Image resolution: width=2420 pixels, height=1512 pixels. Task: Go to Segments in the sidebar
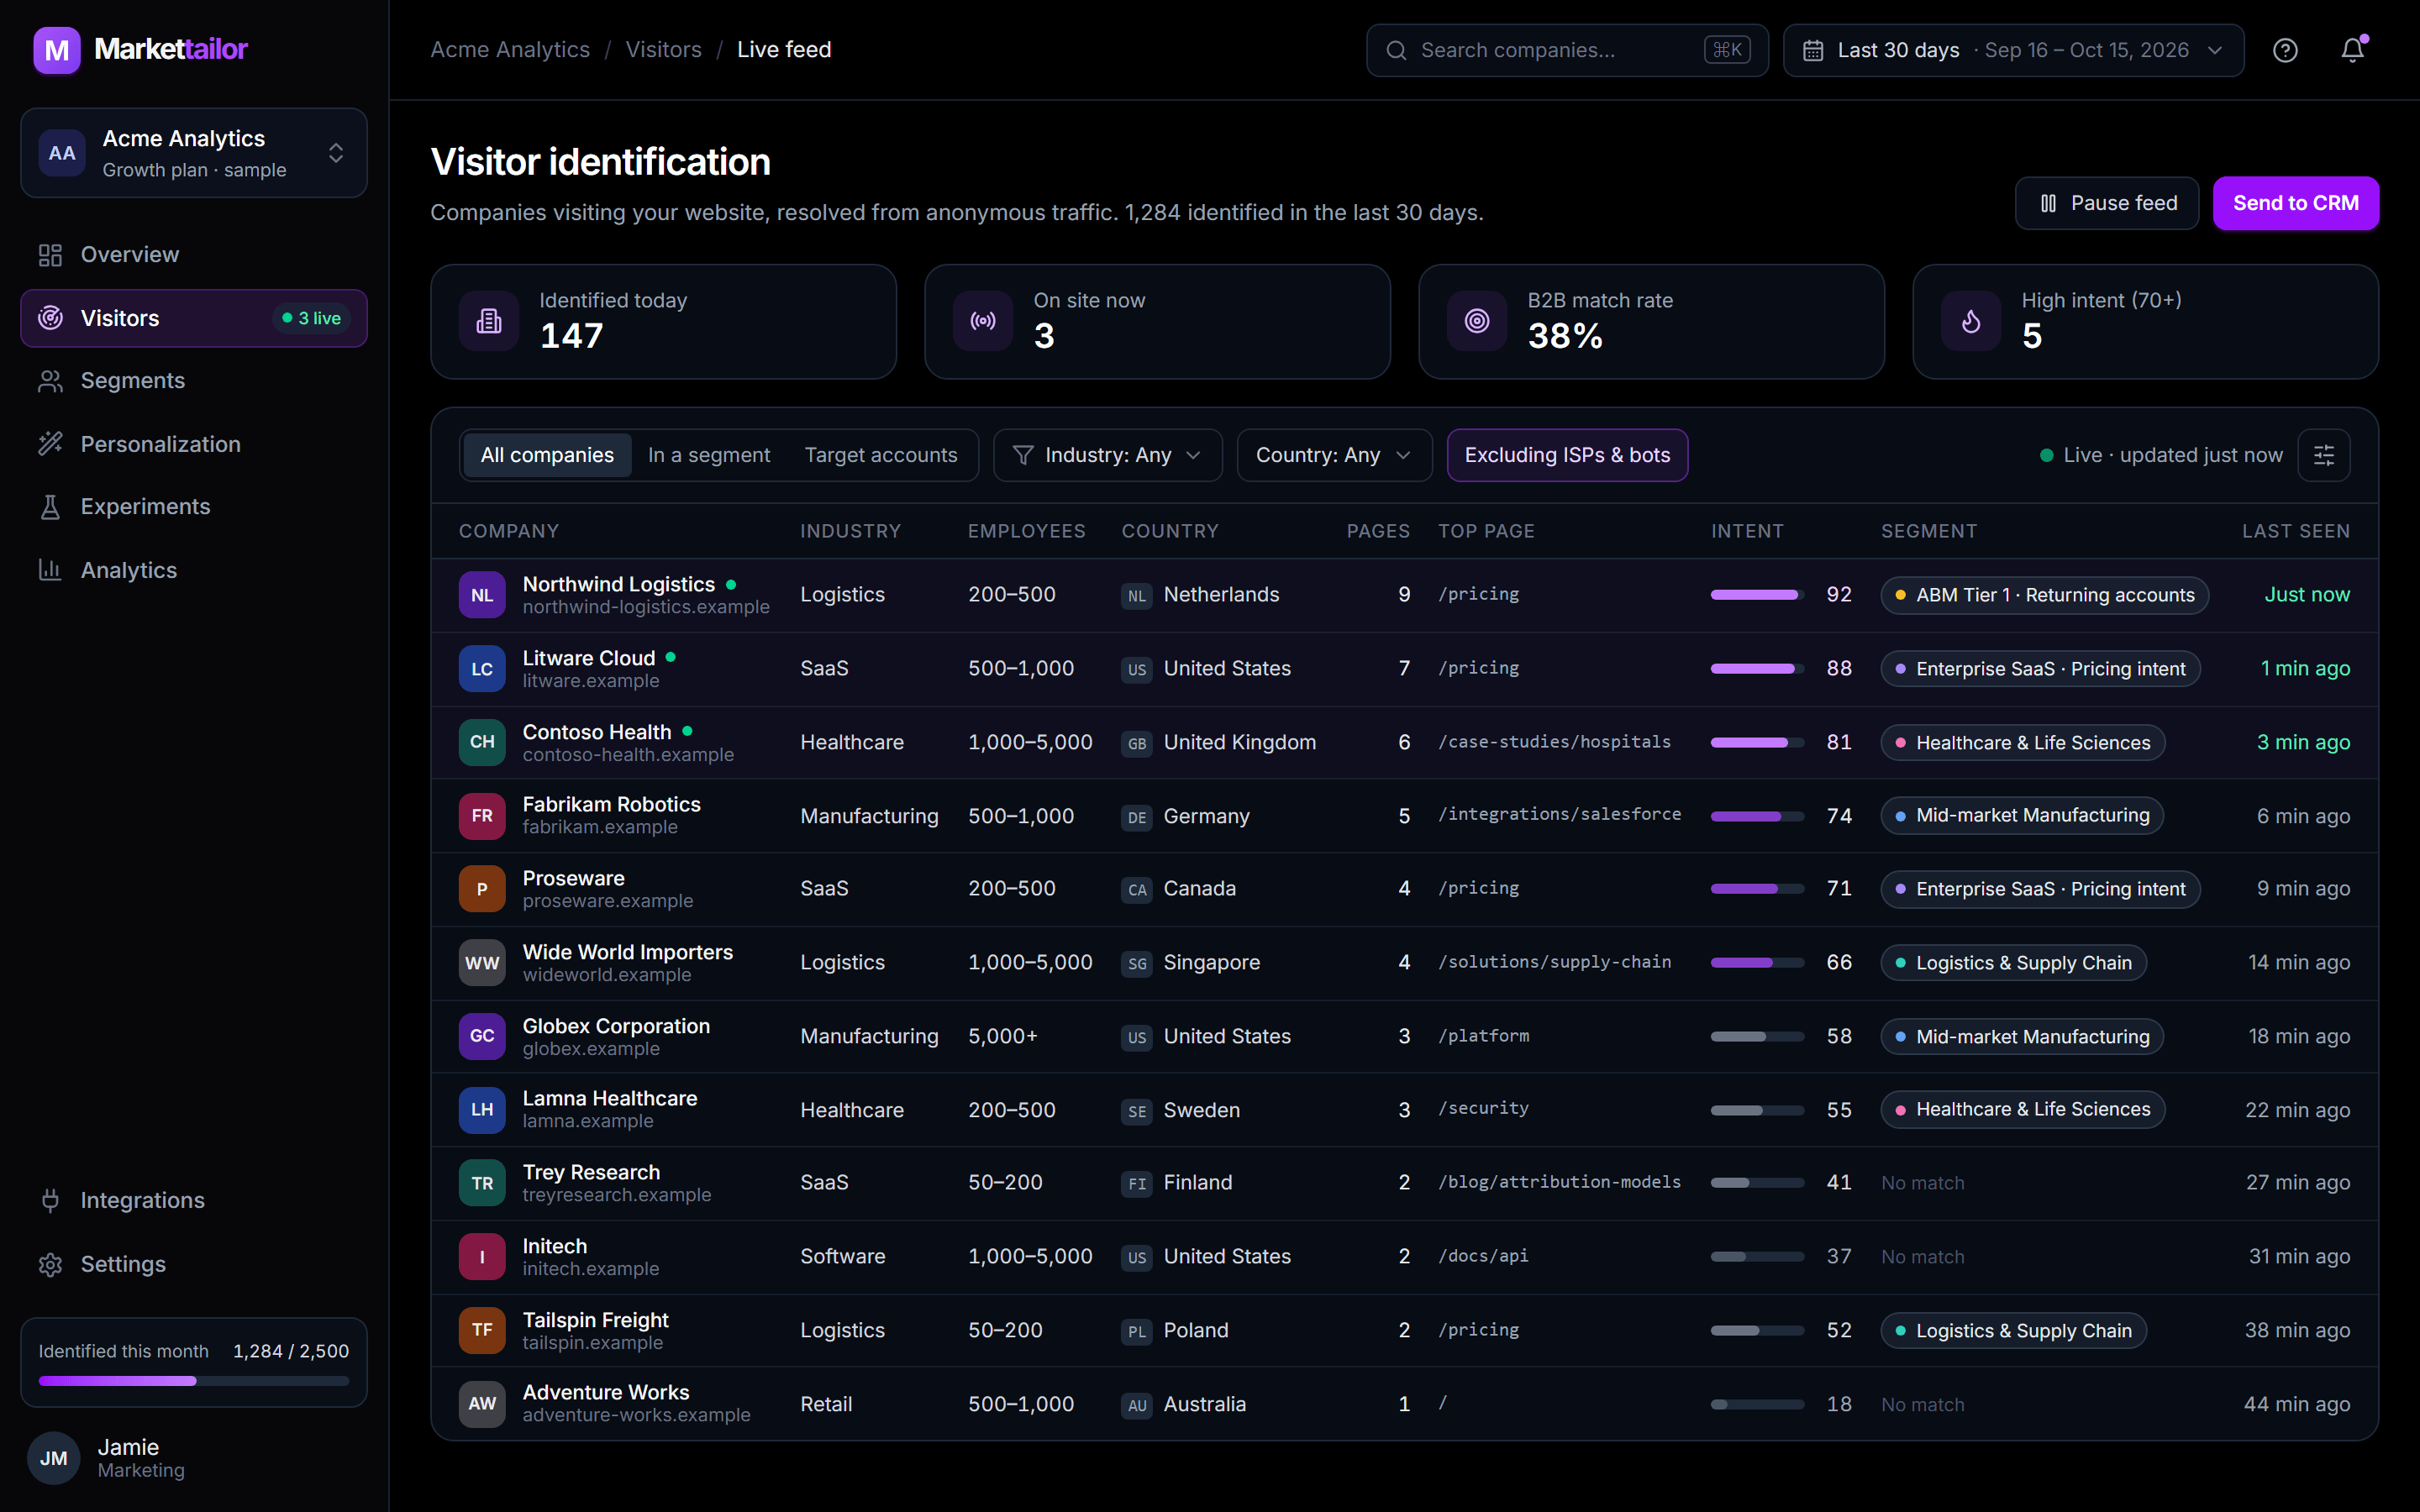click(194, 381)
